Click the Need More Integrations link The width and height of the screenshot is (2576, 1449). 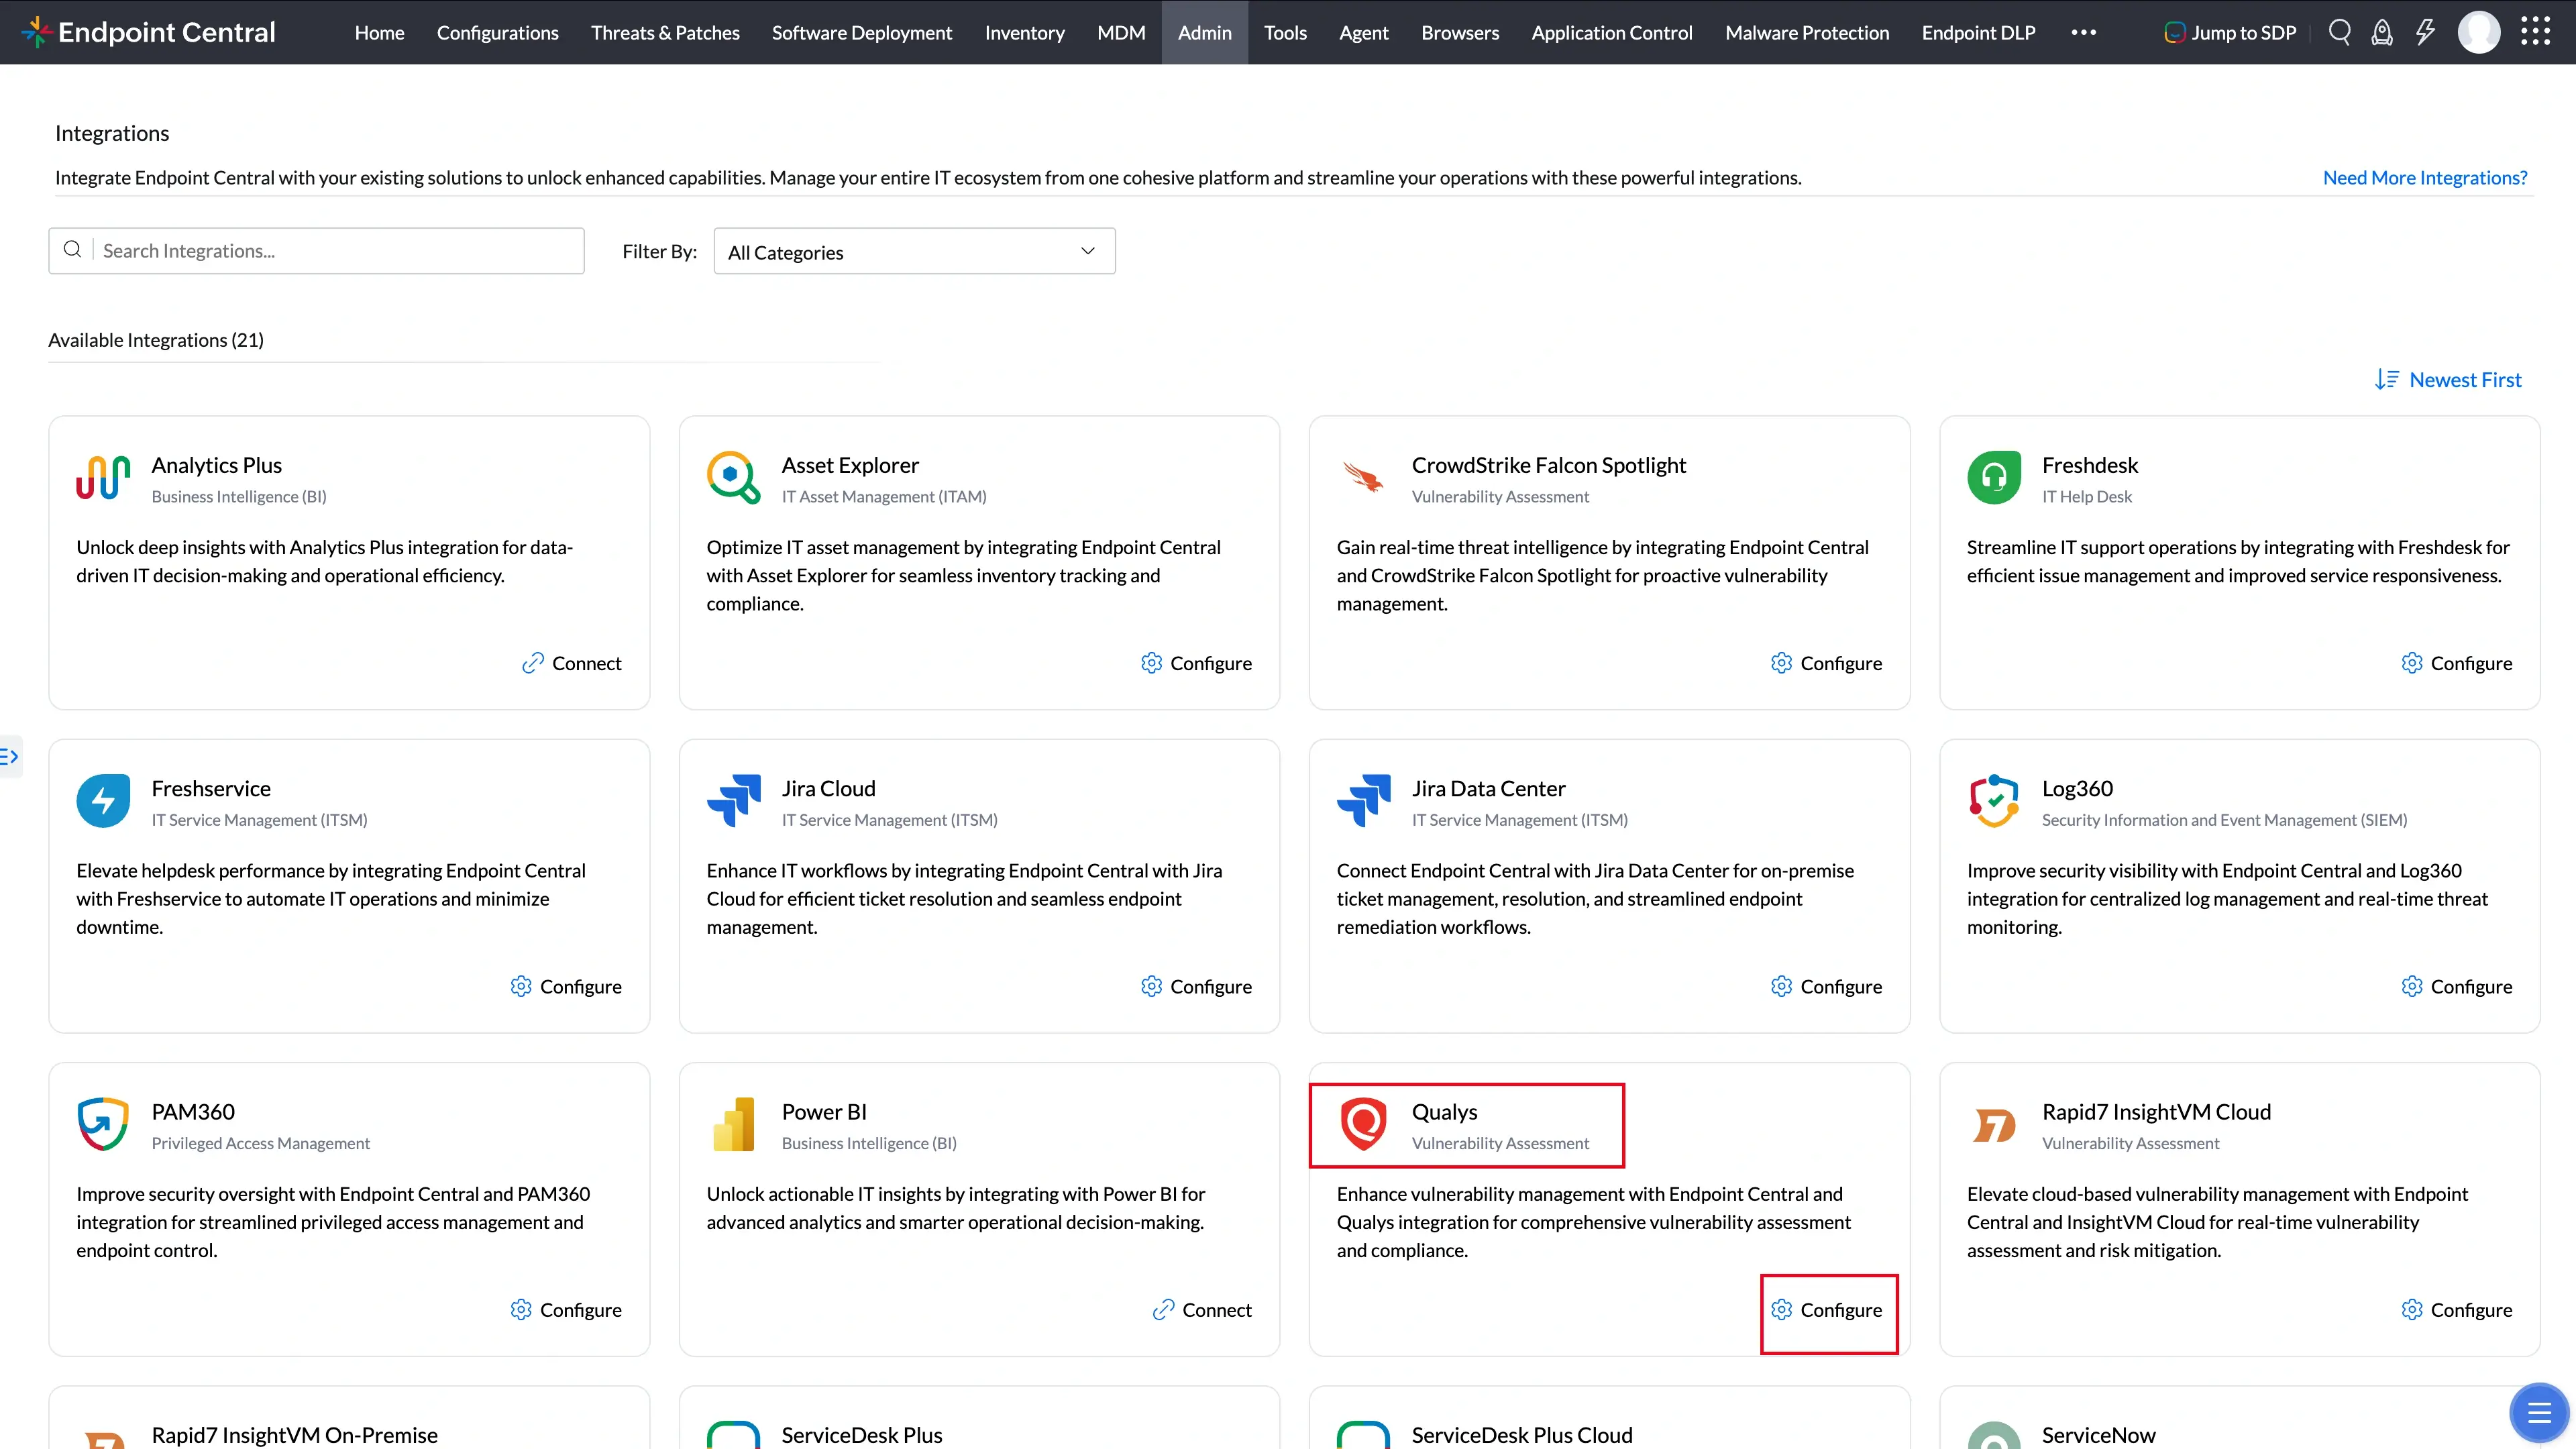click(2425, 177)
